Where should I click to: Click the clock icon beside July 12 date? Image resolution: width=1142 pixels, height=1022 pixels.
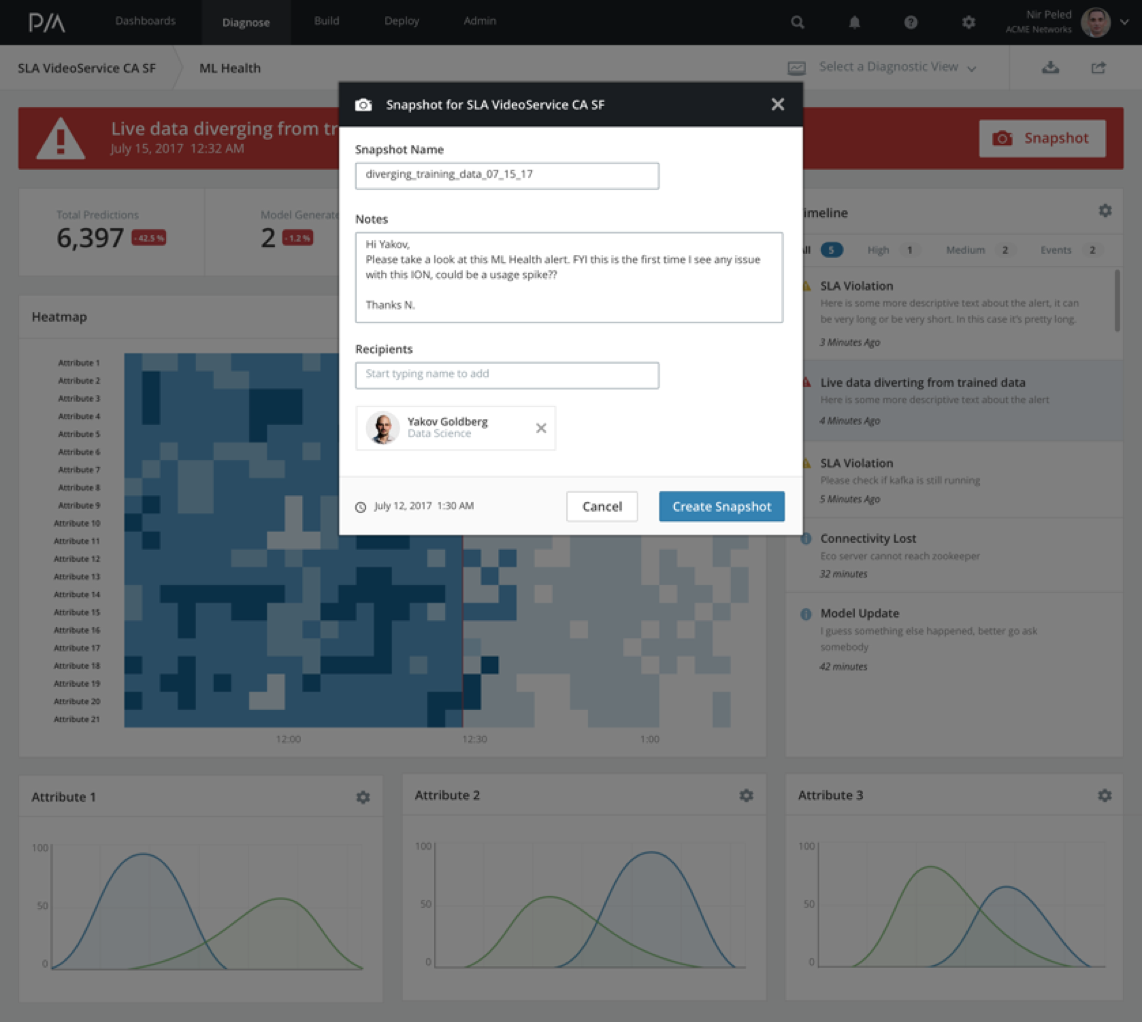[x=361, y=507]
